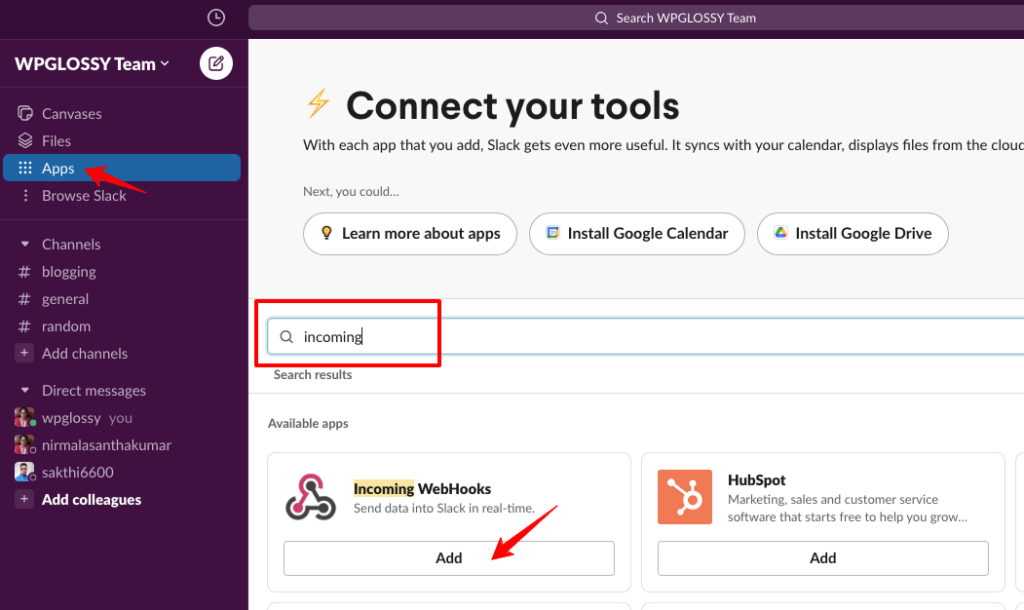This screenshot has height=610, width=1024.
Task: Click the hash icon beside general
Action: (x=24, y=299)
